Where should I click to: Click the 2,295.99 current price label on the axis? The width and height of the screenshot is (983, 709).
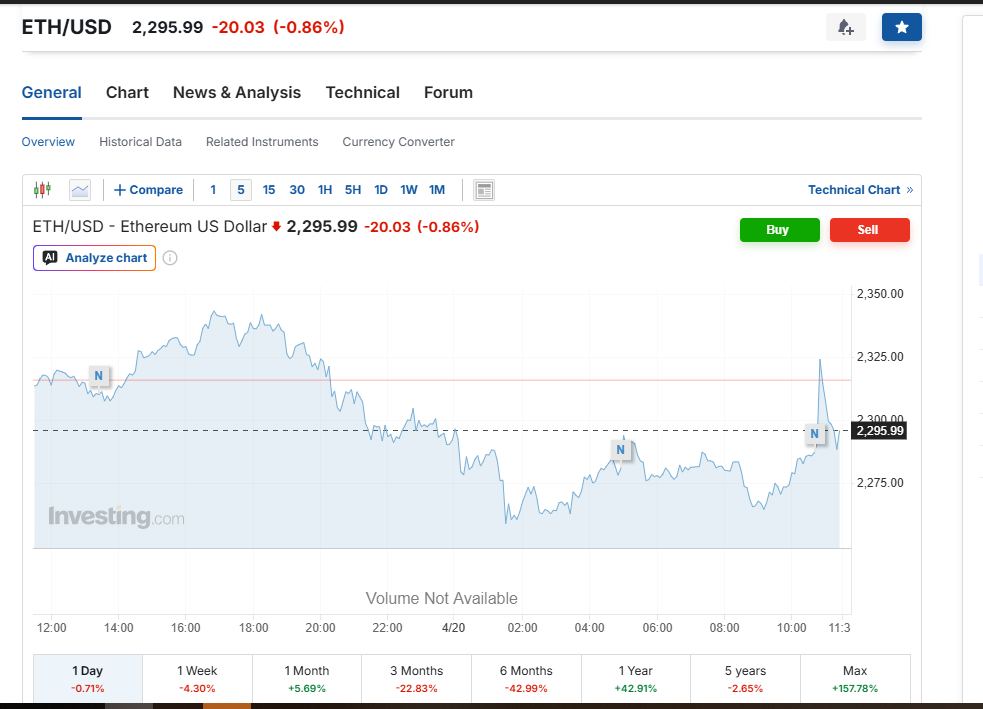pyautogui.click(x=879, y=431)
